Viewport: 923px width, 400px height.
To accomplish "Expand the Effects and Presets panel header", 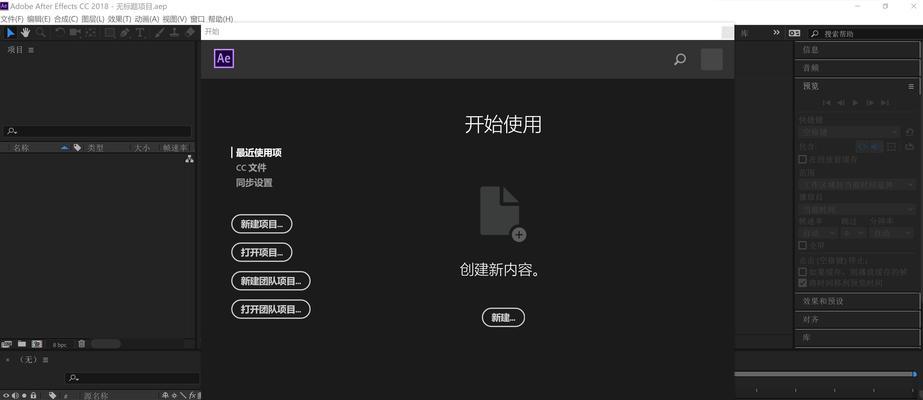I will (x=856, y=301).
